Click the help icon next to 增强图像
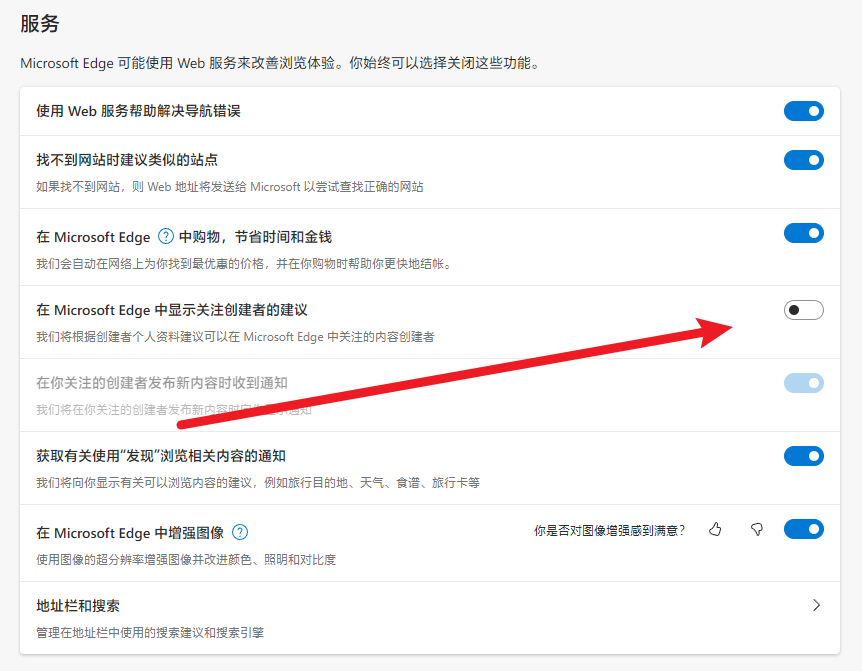The width and height of the screenshot is (862, 671). coord(240,533)
